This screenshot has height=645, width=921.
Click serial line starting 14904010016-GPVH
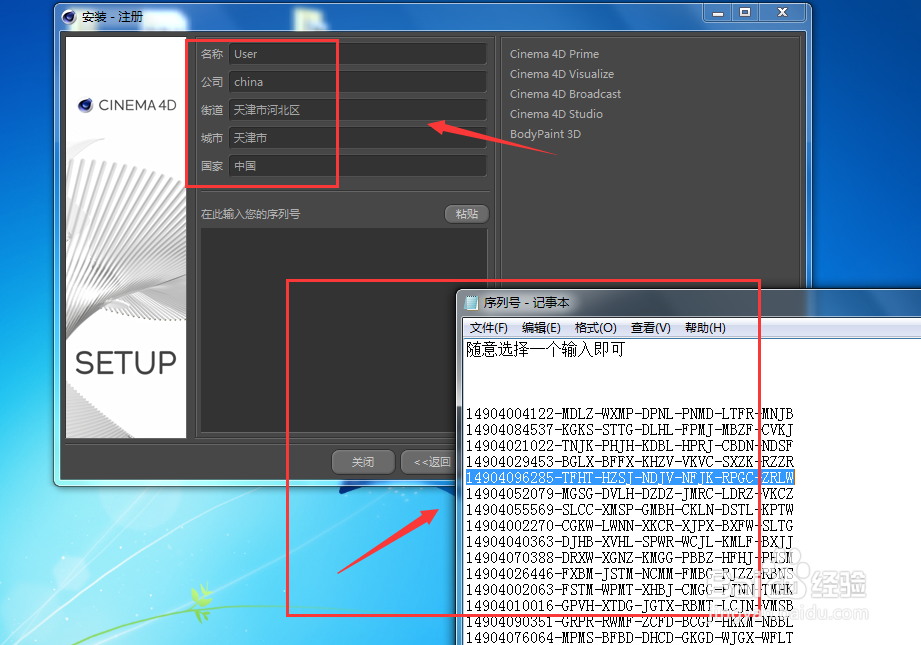tap(630, 605)
